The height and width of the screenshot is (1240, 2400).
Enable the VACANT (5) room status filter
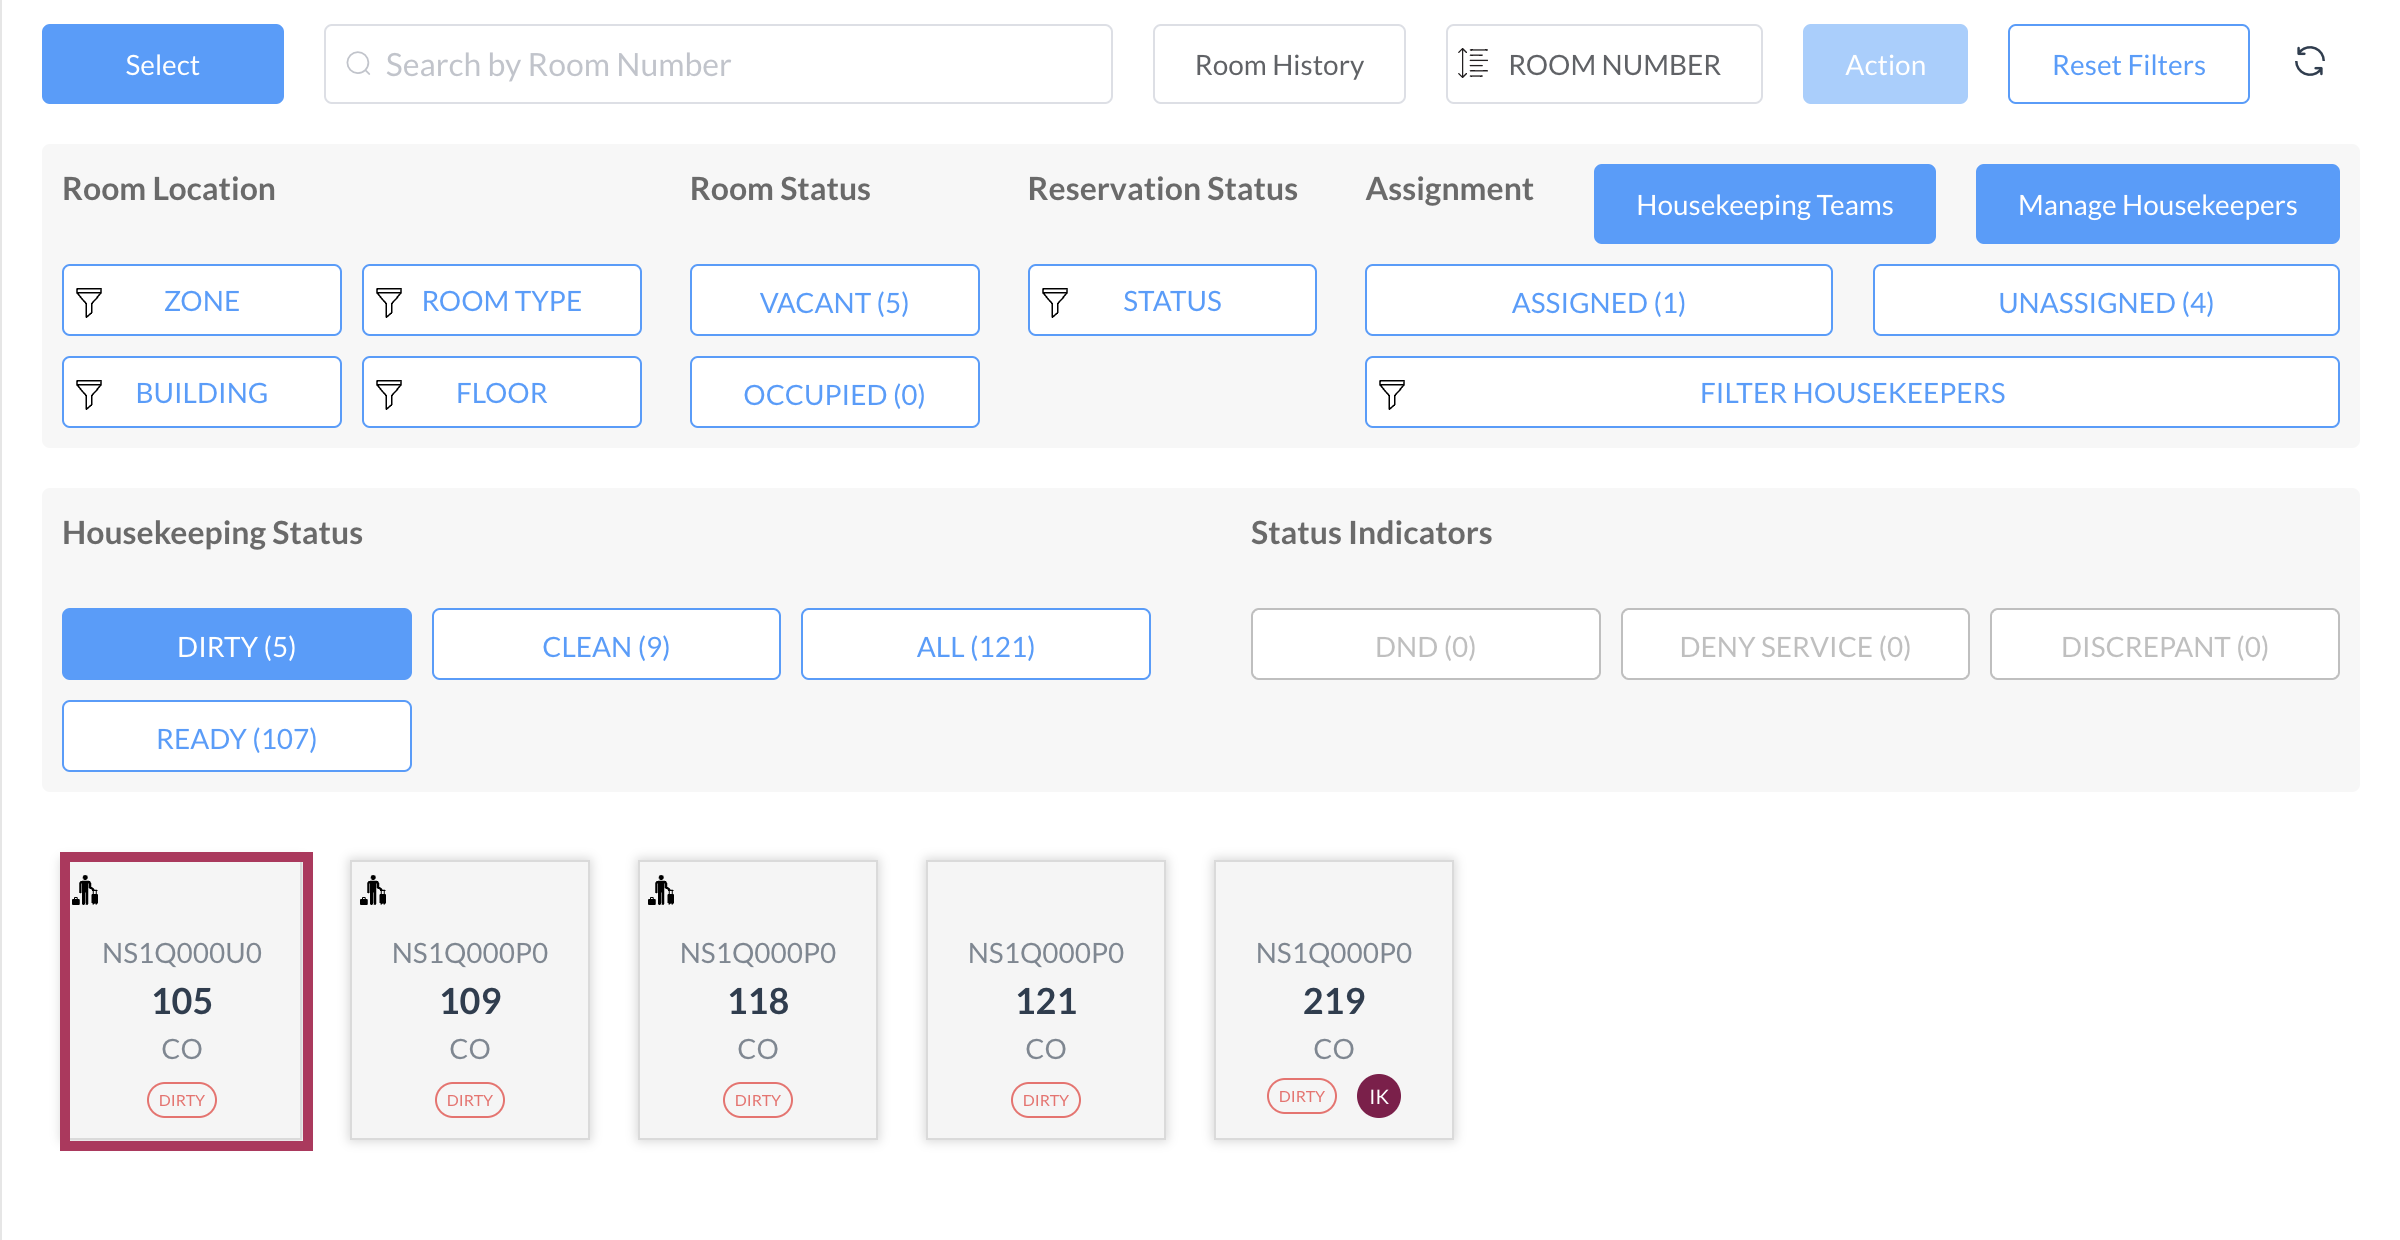(x=834, y=301)
